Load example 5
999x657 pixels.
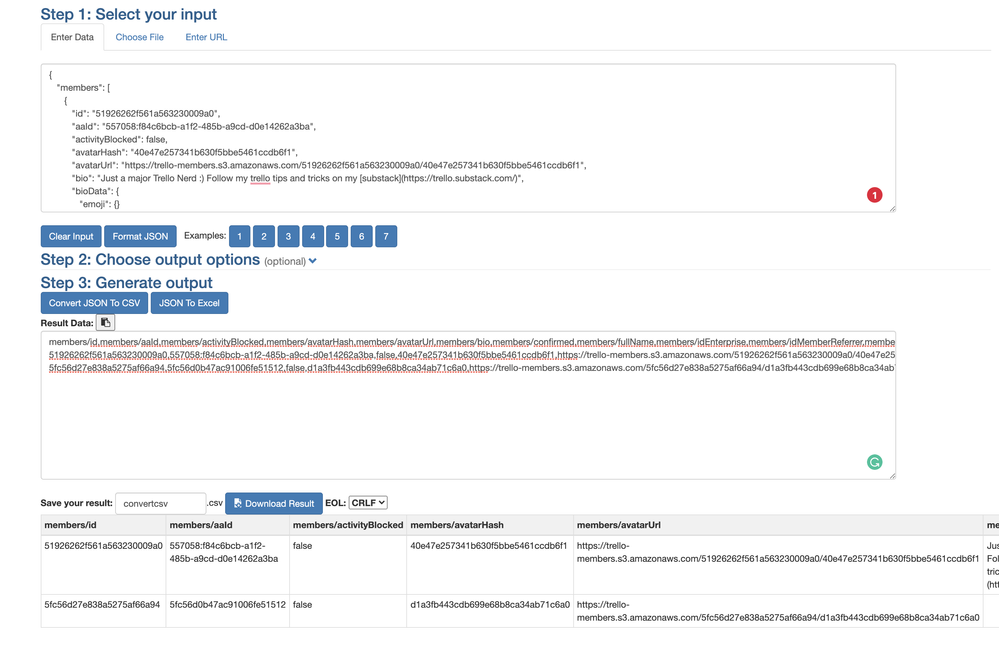337,236
